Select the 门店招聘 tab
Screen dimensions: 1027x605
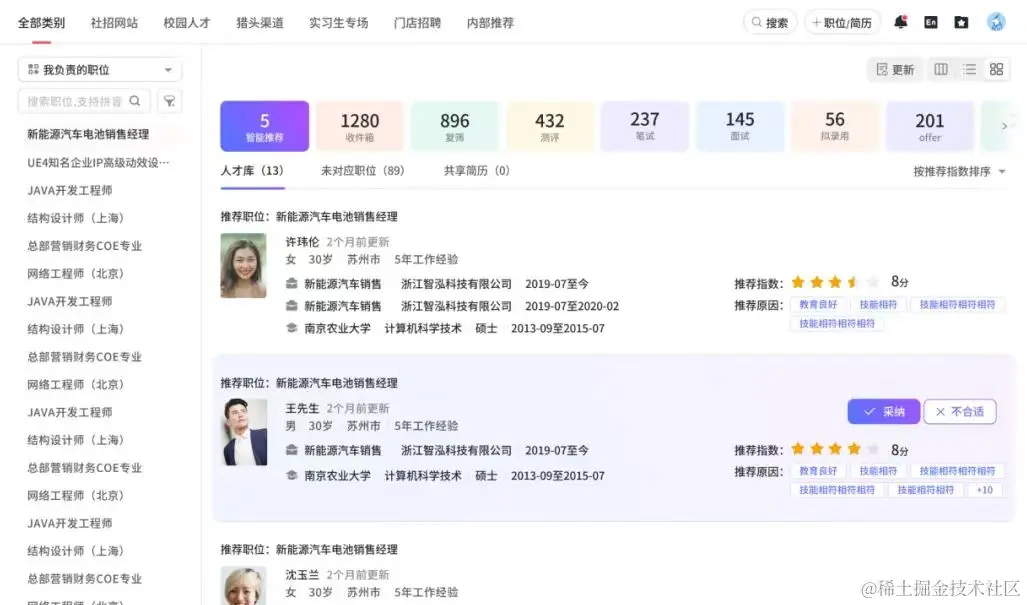(417, 23)
